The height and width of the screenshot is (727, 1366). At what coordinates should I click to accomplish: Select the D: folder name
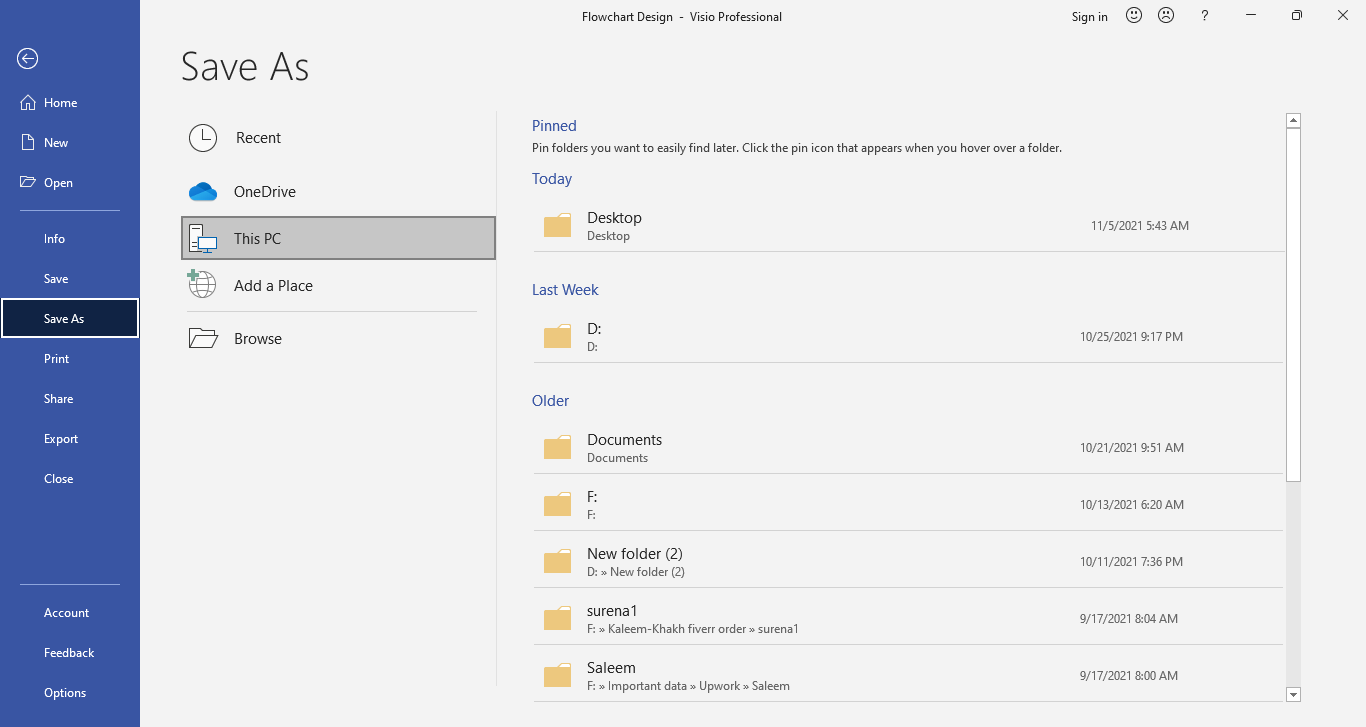tap(594, 329)
